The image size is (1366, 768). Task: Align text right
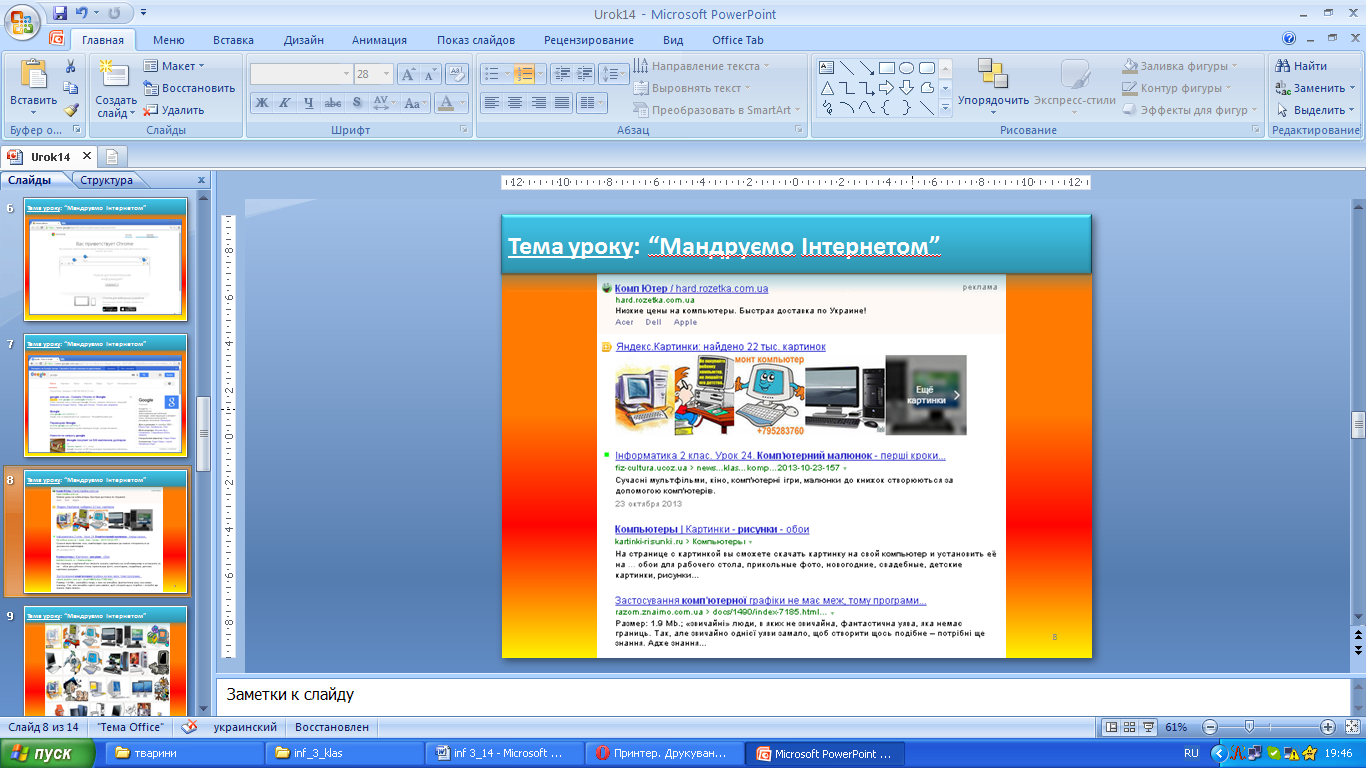pyautogui.click(x=539, y=102)
